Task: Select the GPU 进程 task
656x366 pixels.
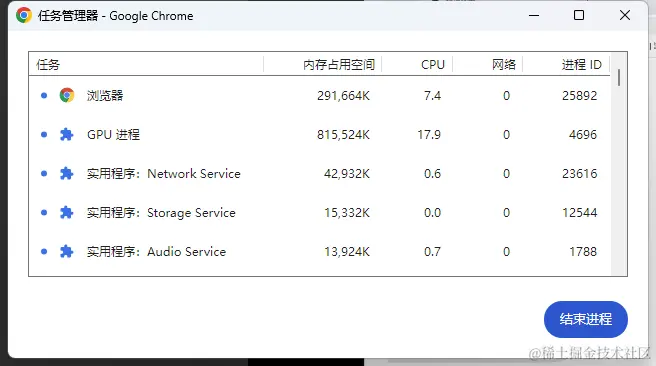Action: [x=319, y=134]
